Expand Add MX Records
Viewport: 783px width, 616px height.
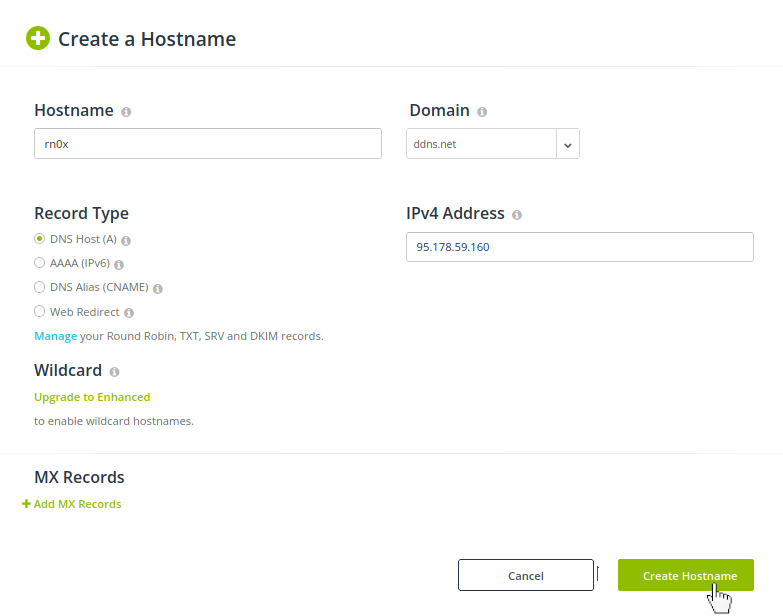click(72, 504)
